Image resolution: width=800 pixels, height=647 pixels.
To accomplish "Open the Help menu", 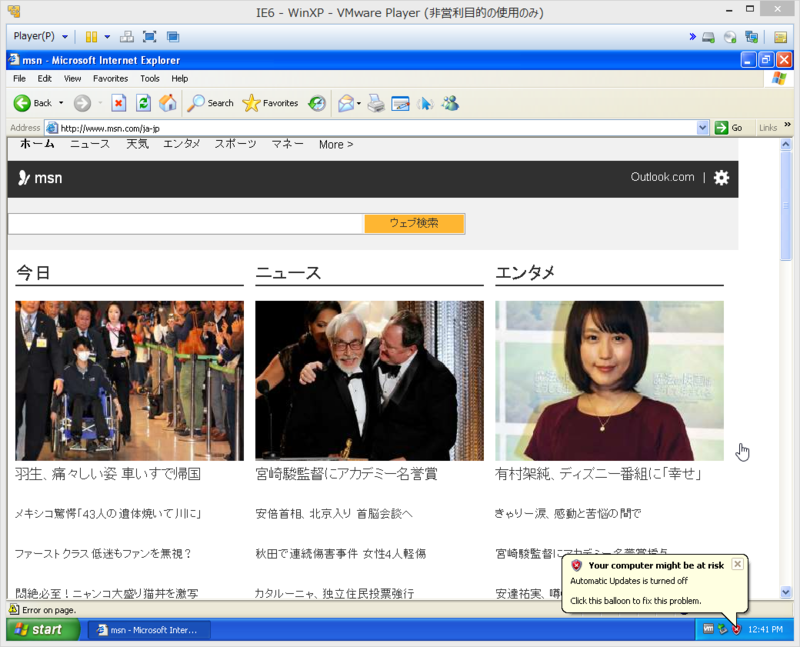I will coord(180,78).
